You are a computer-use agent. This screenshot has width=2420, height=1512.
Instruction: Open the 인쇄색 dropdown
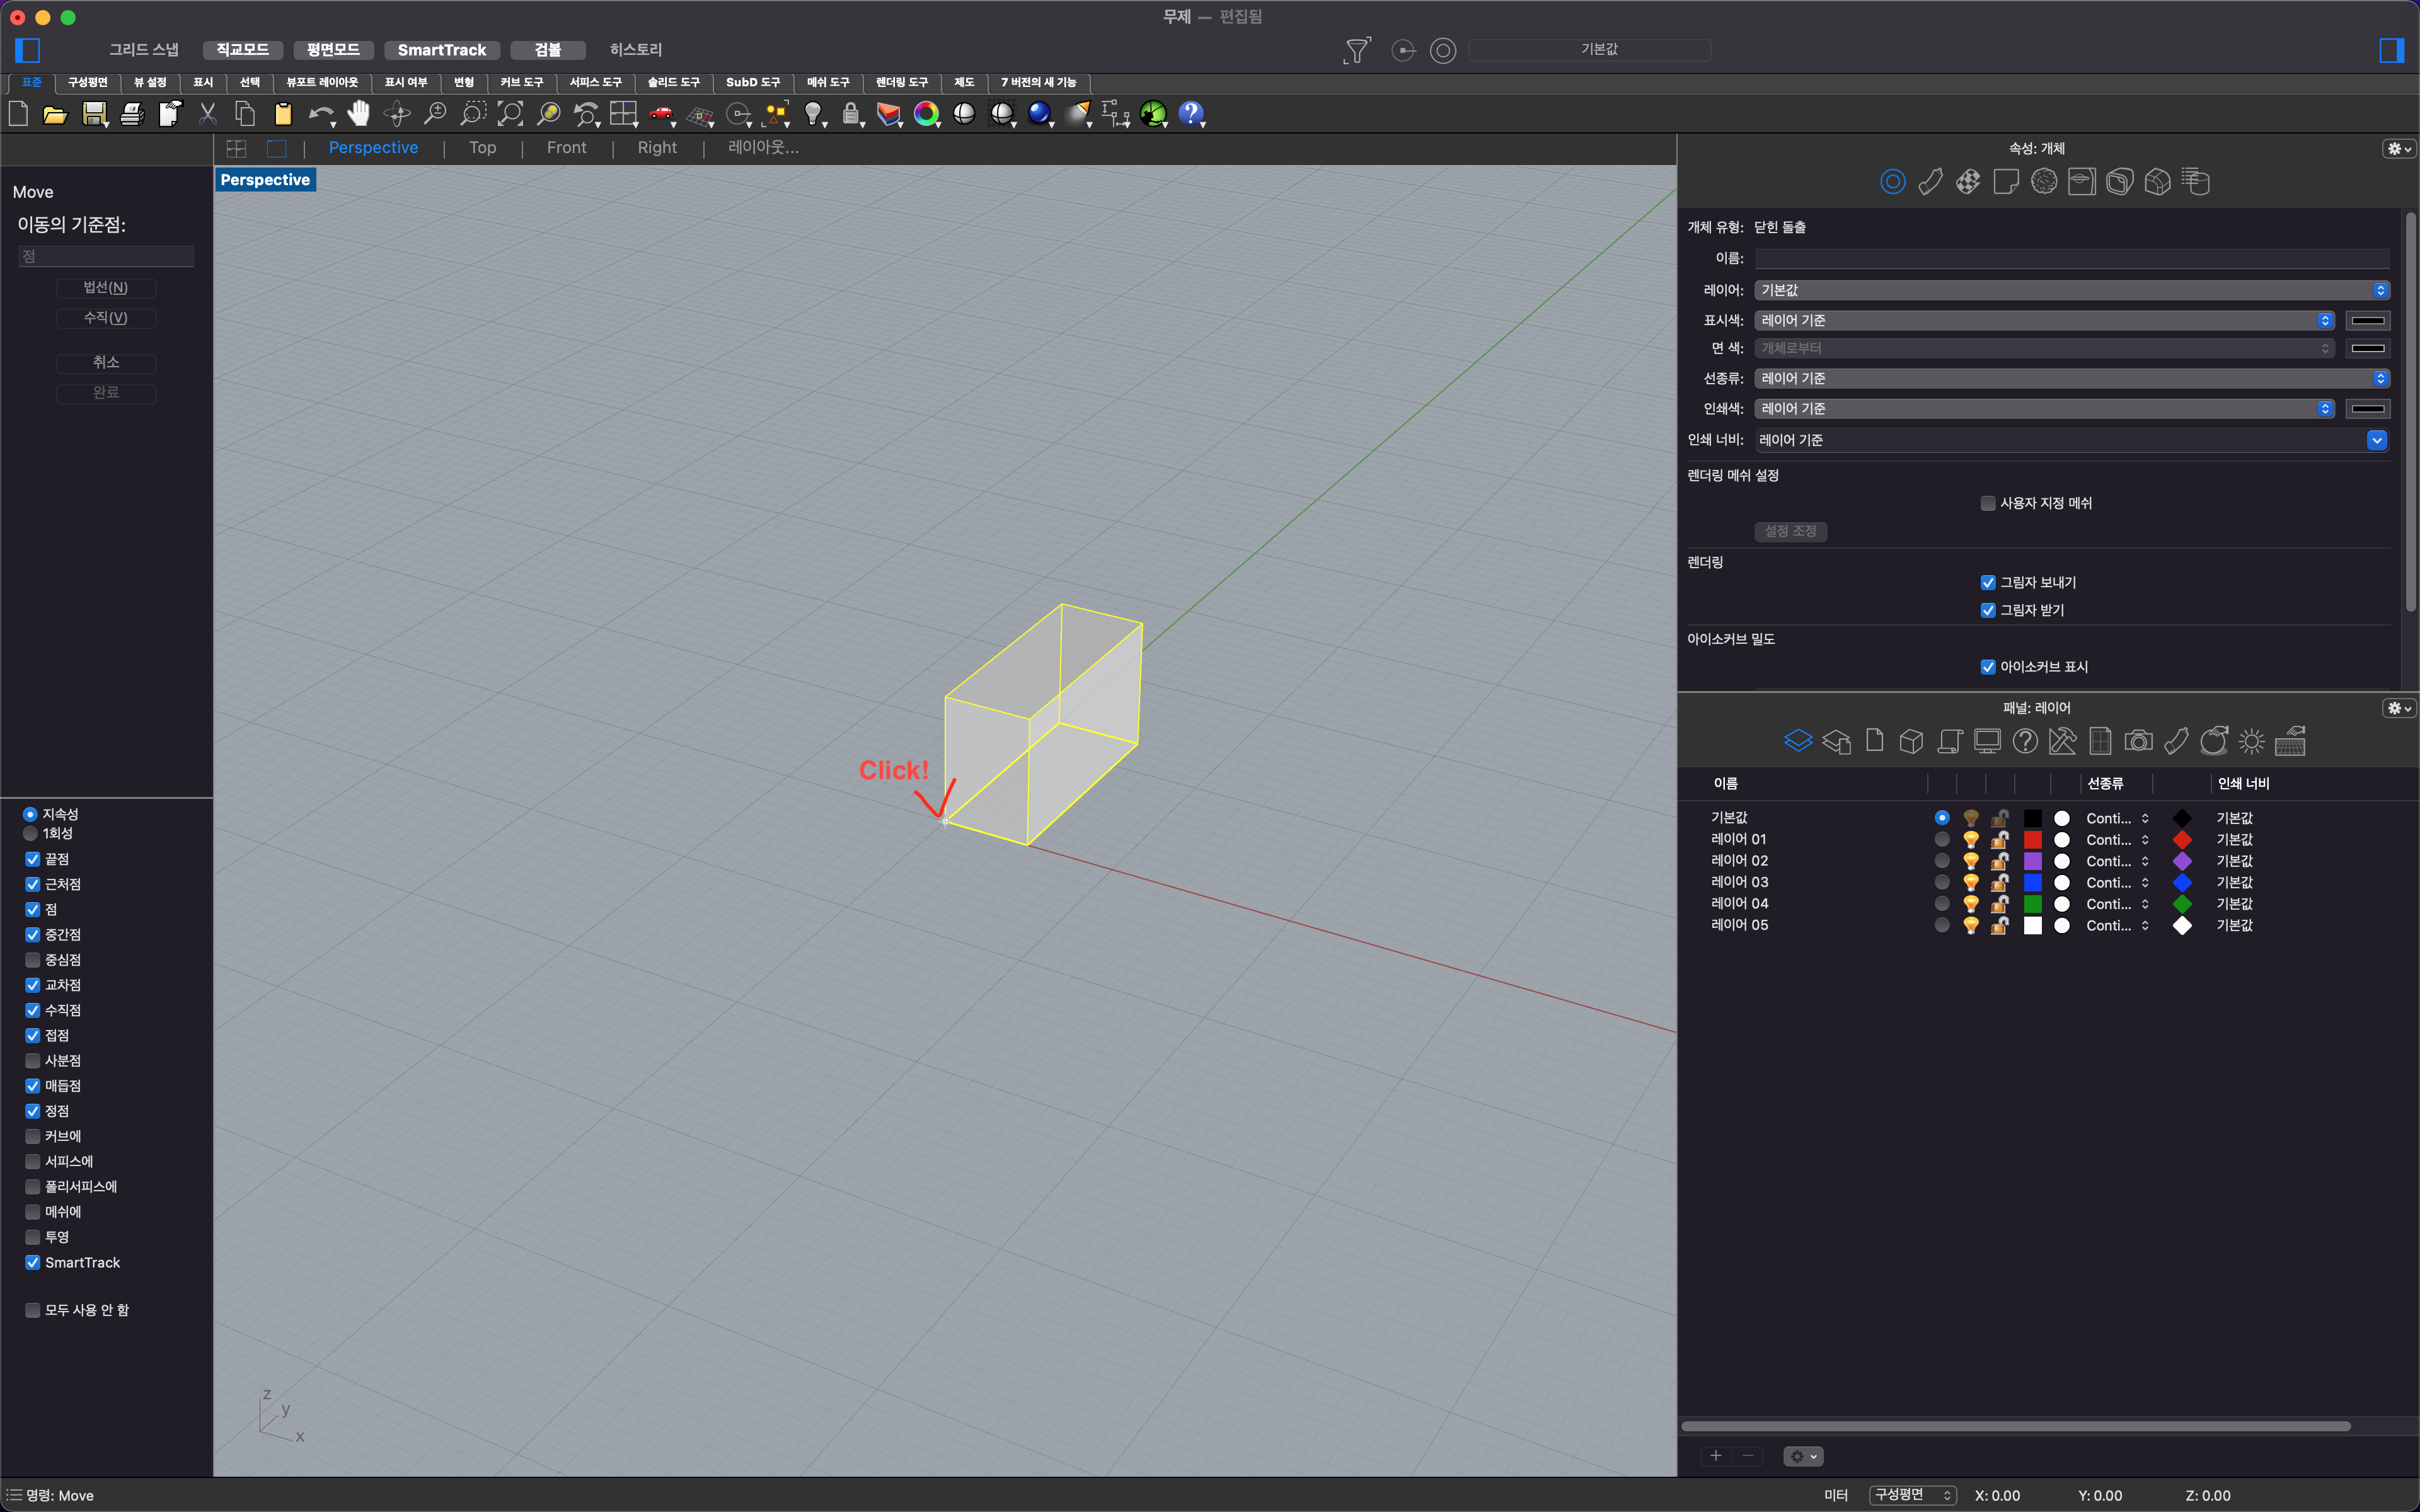2044,408
